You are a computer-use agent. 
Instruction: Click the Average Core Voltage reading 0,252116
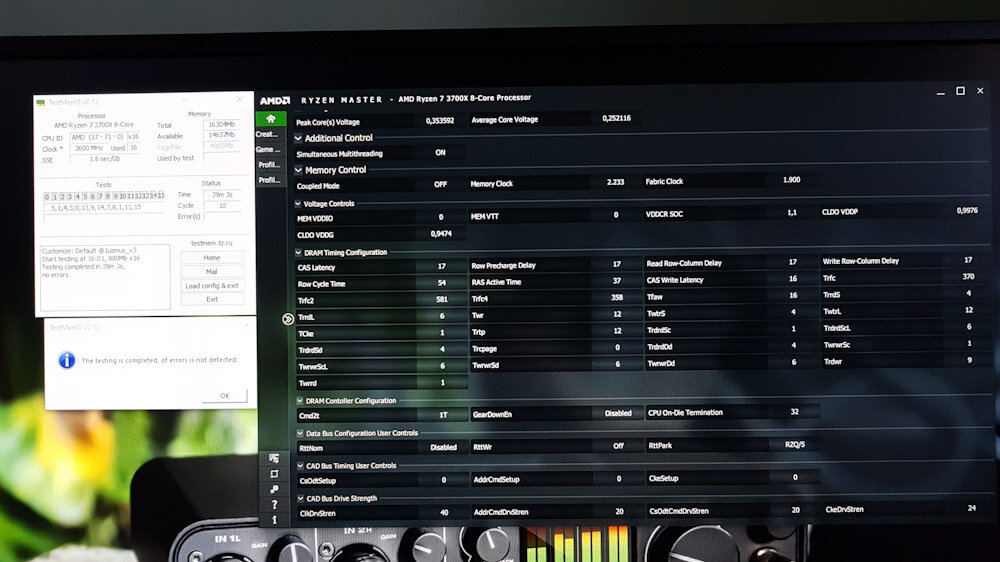click(616, 119)
